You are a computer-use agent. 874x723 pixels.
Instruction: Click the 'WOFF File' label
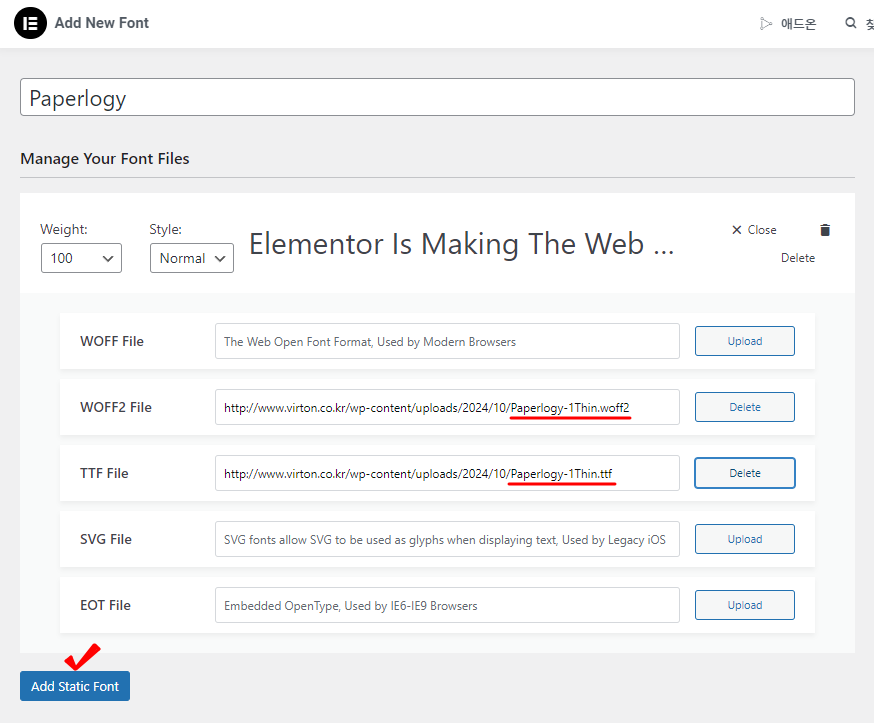click(x=112, y=341)
